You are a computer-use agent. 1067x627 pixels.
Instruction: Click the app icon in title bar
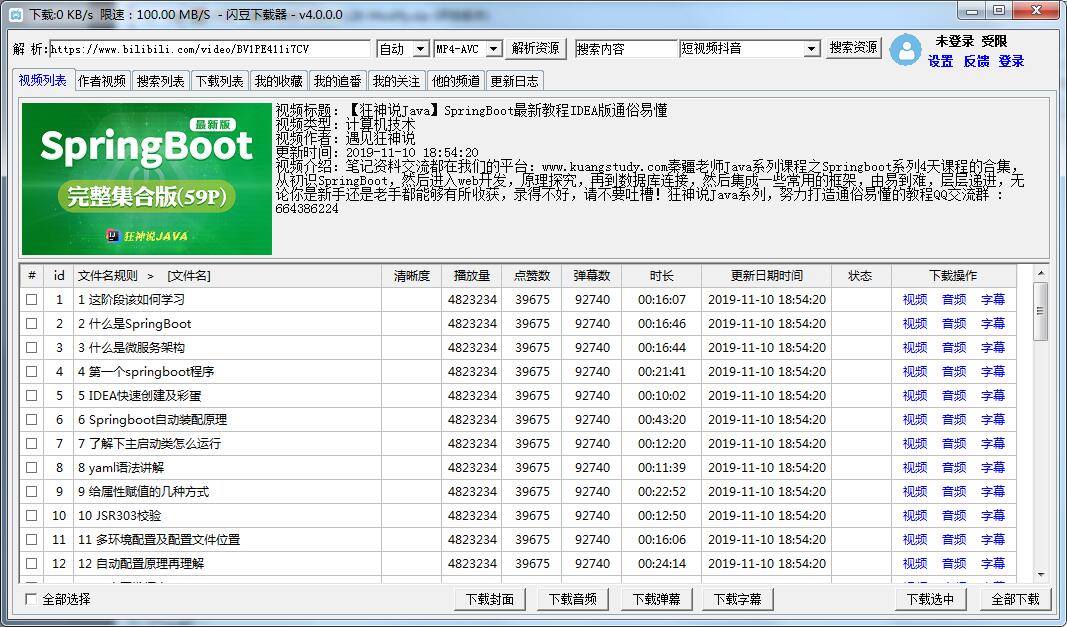click(15, 14)
